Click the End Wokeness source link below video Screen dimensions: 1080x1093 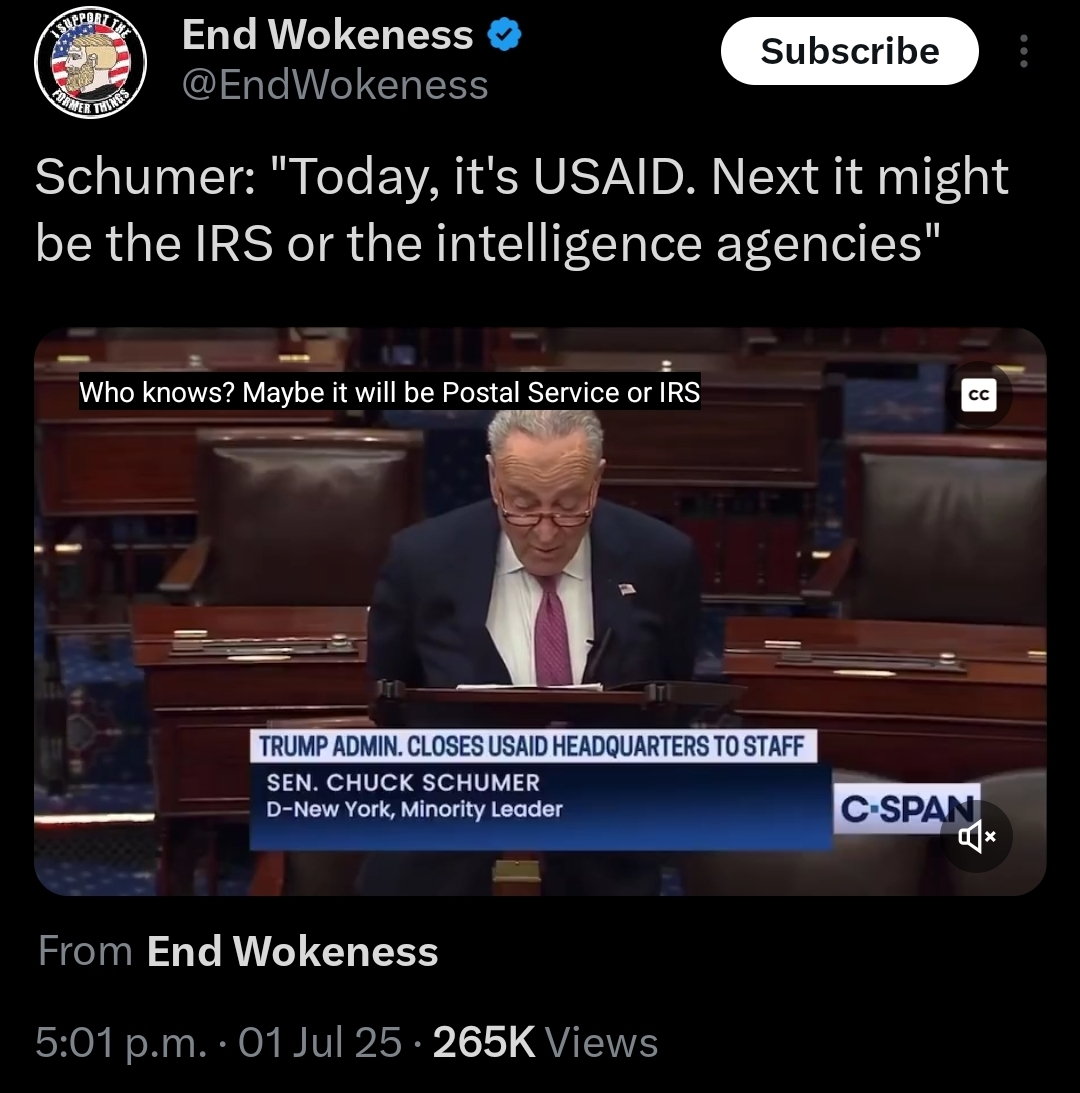pyautogui.click(x=292, y=951)
